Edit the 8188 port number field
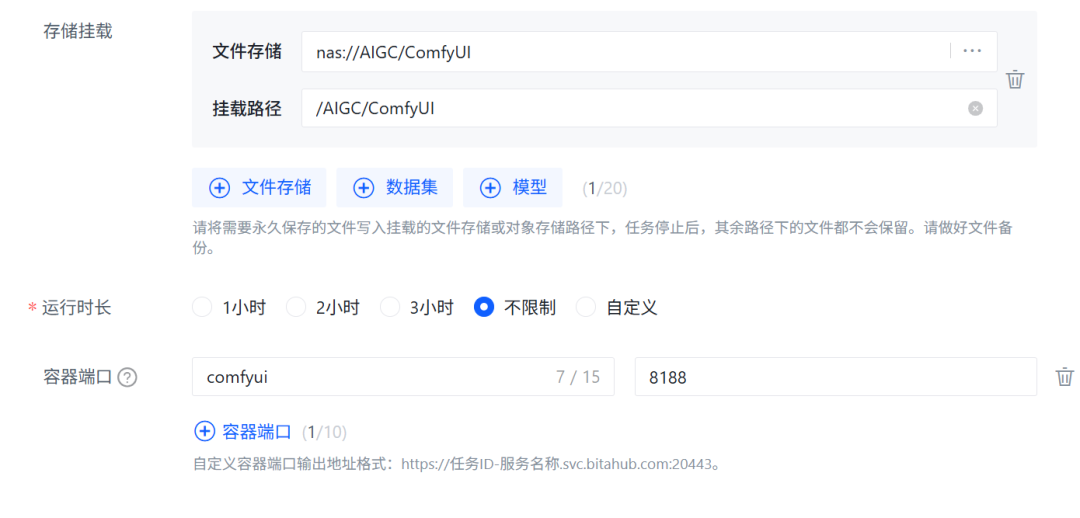The height and width of the screenshot is (518, 1080). click(x=835, y=377)
